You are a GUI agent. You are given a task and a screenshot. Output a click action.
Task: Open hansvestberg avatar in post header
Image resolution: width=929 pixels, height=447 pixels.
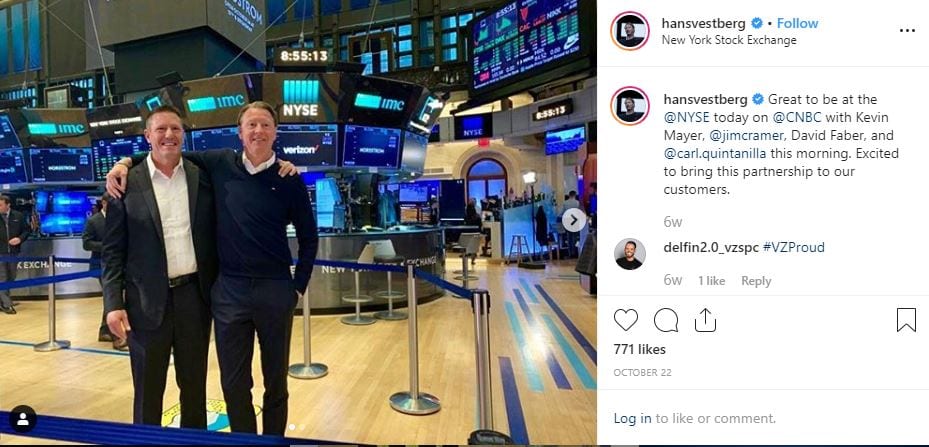point(630,31)
